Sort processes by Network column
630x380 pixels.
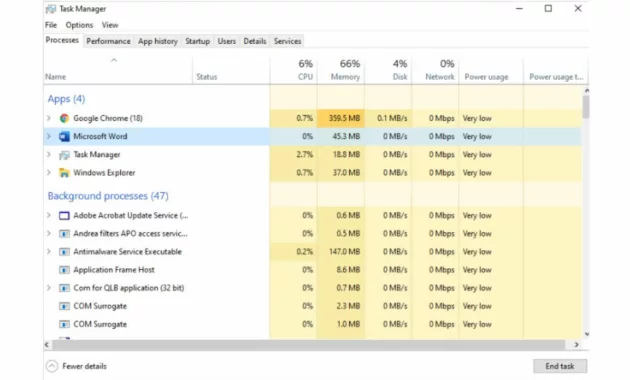tap(435, 70)
